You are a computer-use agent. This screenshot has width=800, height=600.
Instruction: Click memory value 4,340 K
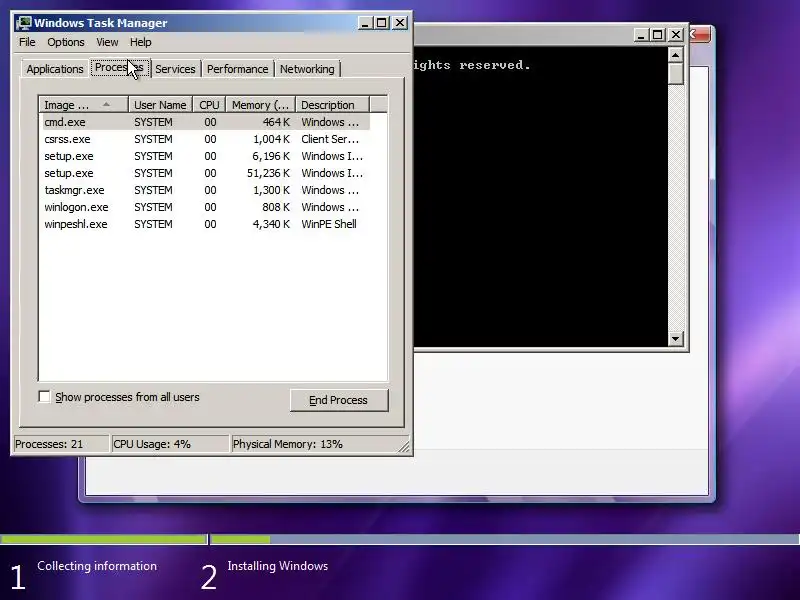tap(271, 224)
